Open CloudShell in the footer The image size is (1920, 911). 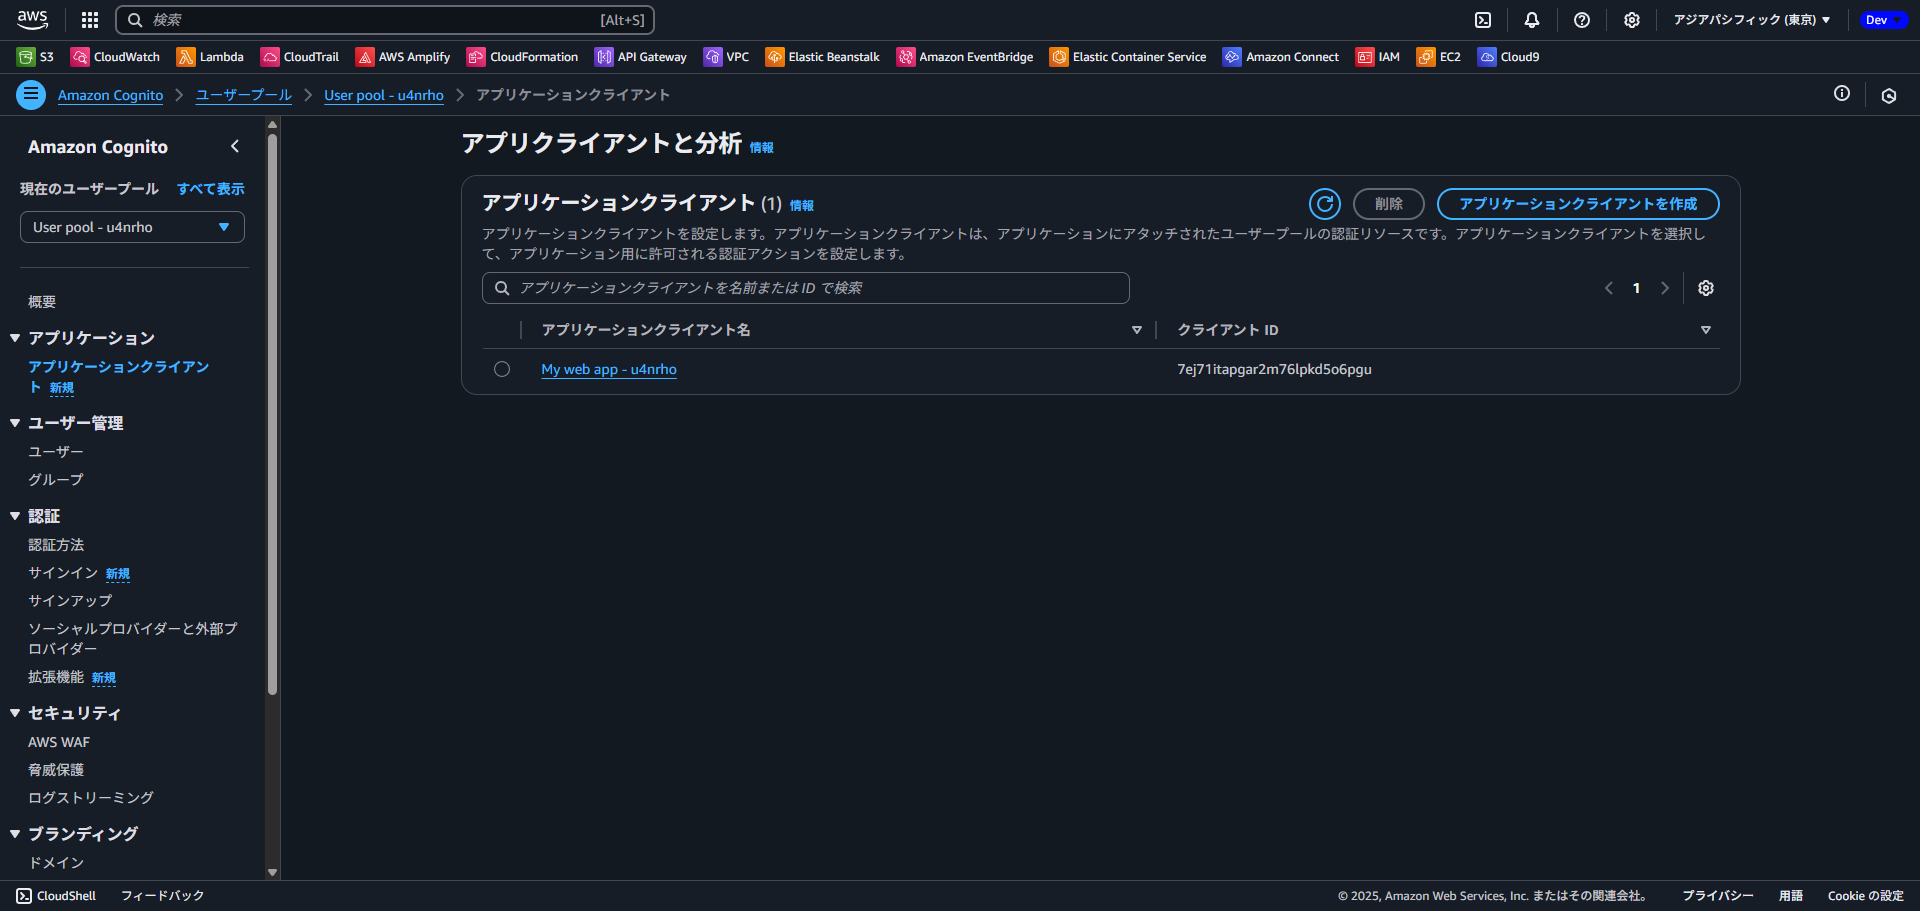(x=57, y=896)
